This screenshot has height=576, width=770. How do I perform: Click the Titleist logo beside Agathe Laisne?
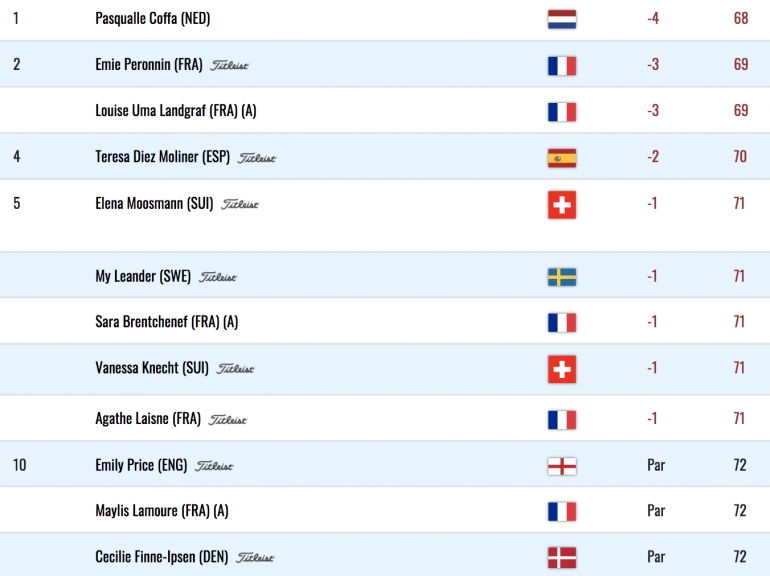[x=228, y=420]
